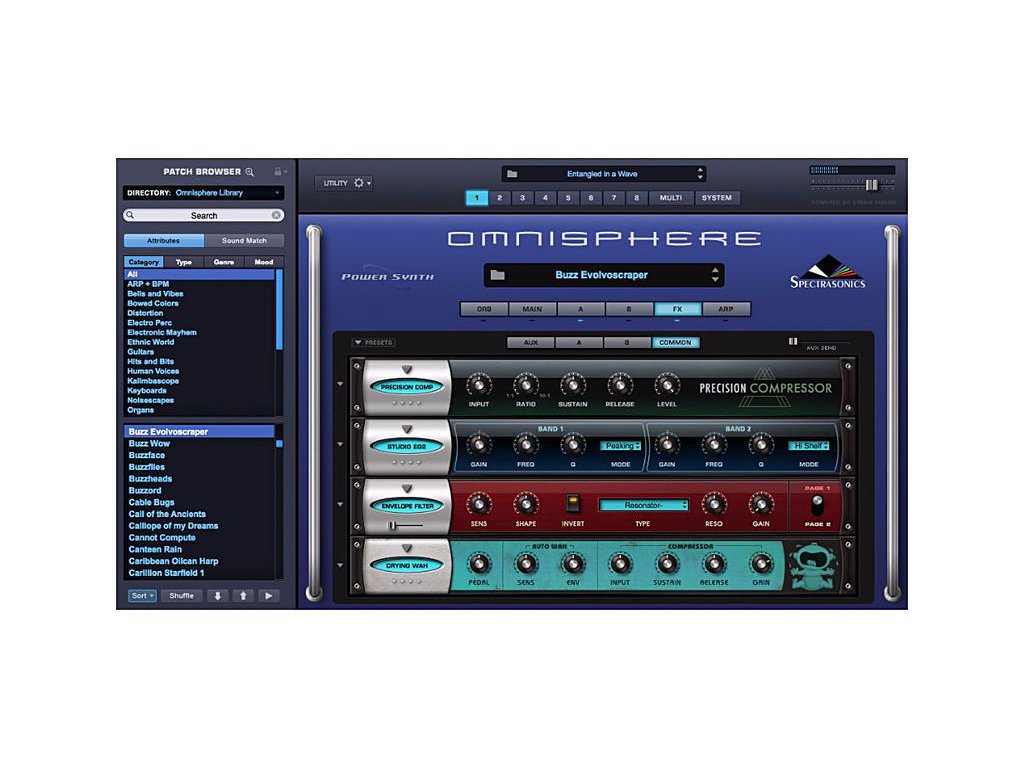Open the FX rack Presets menu
1024x768 pixels.
point(373,342)
